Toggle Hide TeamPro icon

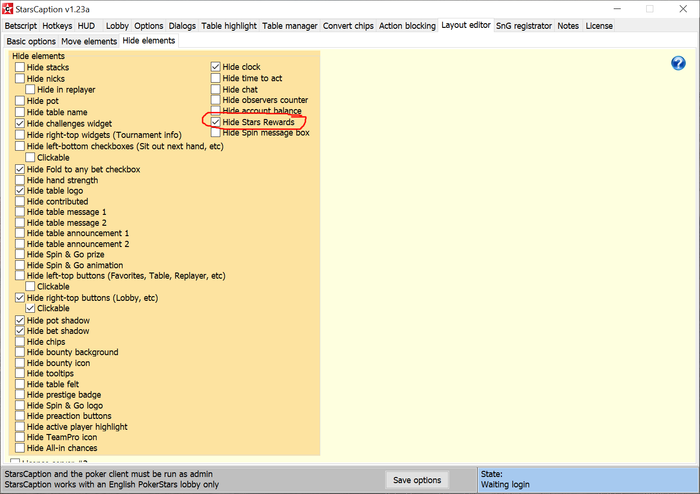click(20, 437)
